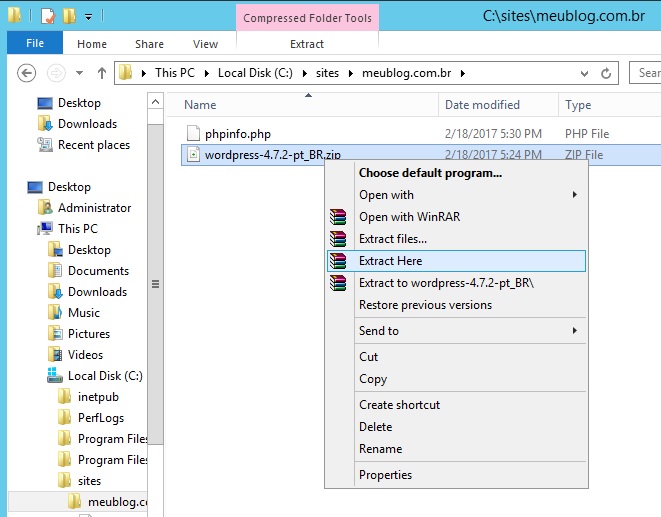Image resolution: width=661 pixels, height=517 pixels.
Task: Choose Copy from context menu
Action: (457, 379)
